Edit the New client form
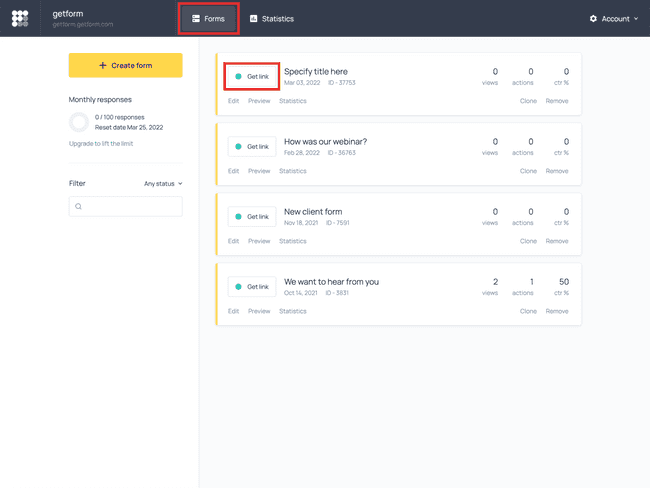 tap(233, 241)
